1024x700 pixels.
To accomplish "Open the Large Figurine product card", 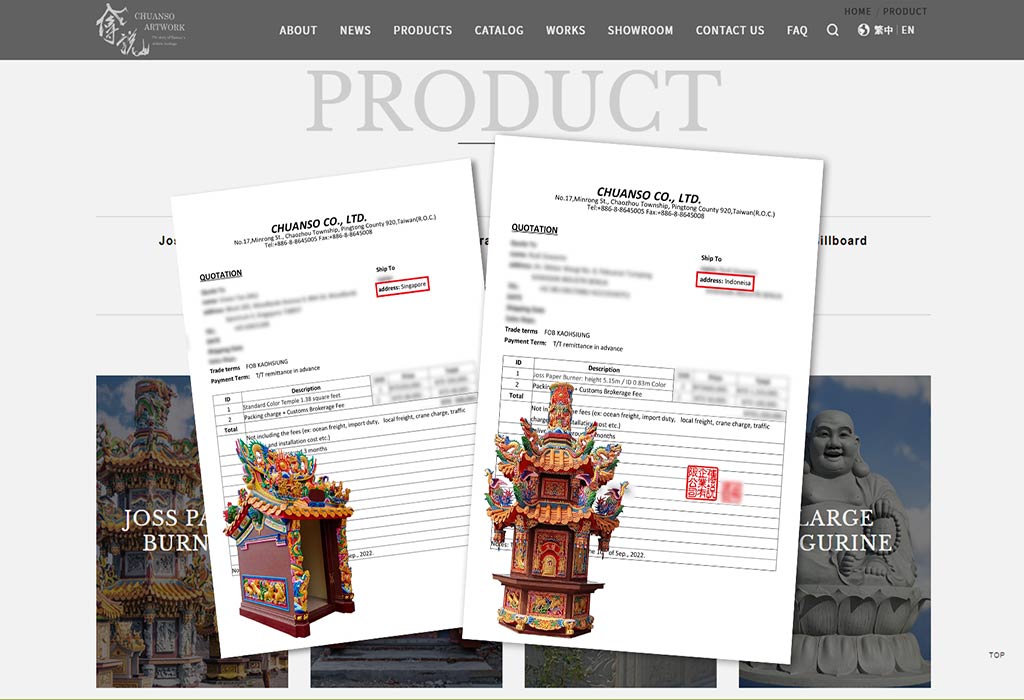I will [x=864, y=530].
